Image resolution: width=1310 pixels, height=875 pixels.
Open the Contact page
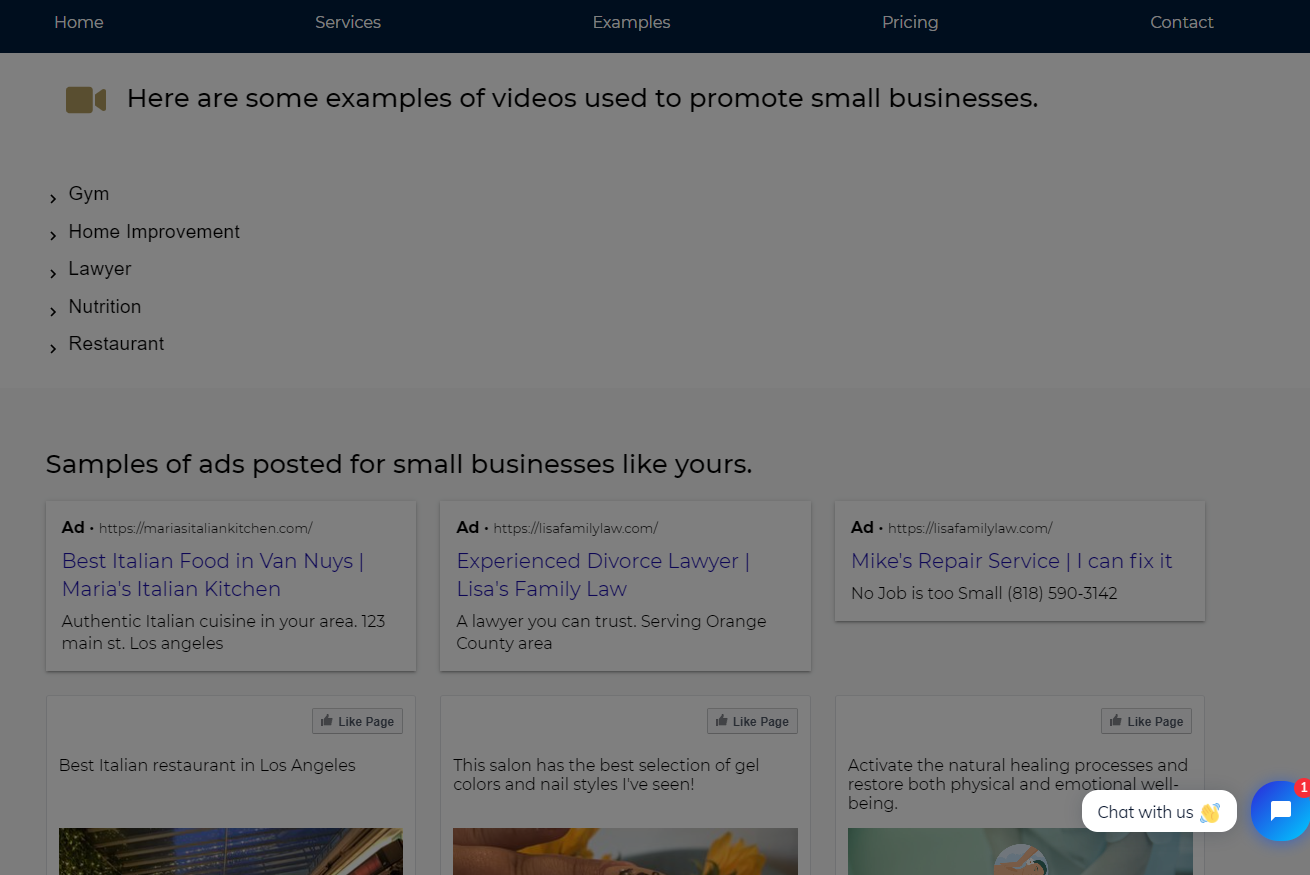[x=1182, y=22]
